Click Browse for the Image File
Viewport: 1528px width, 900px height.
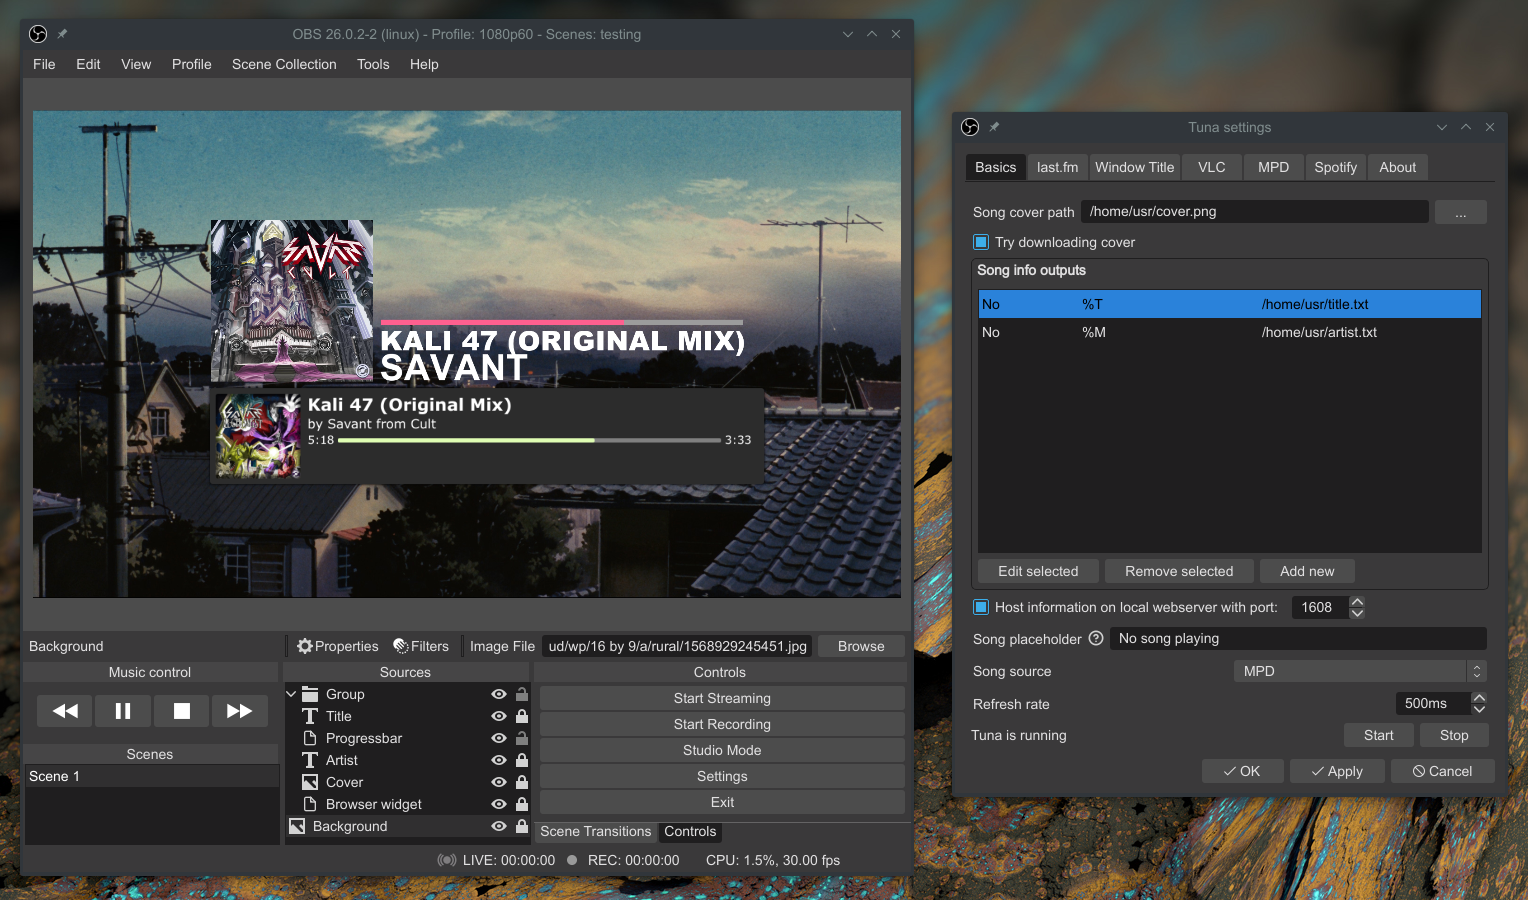click(861, 646)
